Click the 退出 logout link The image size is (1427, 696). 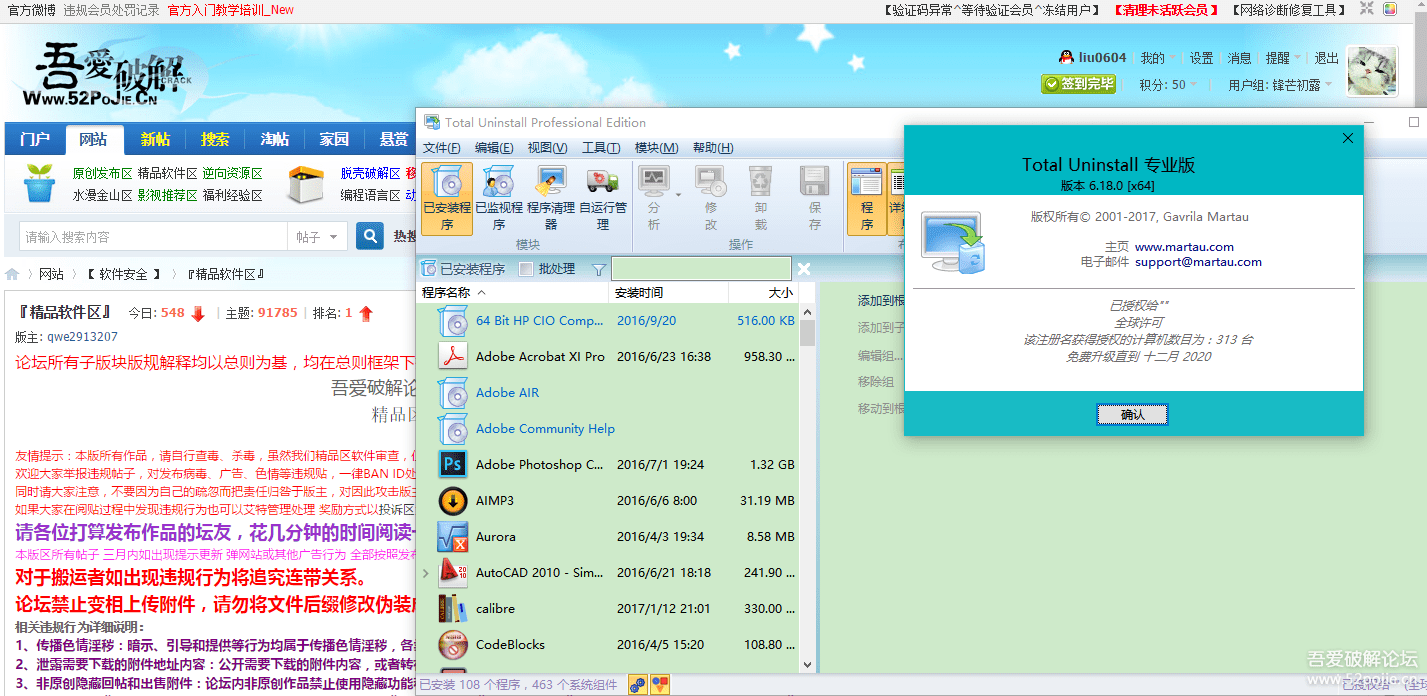click(1326, 58)
